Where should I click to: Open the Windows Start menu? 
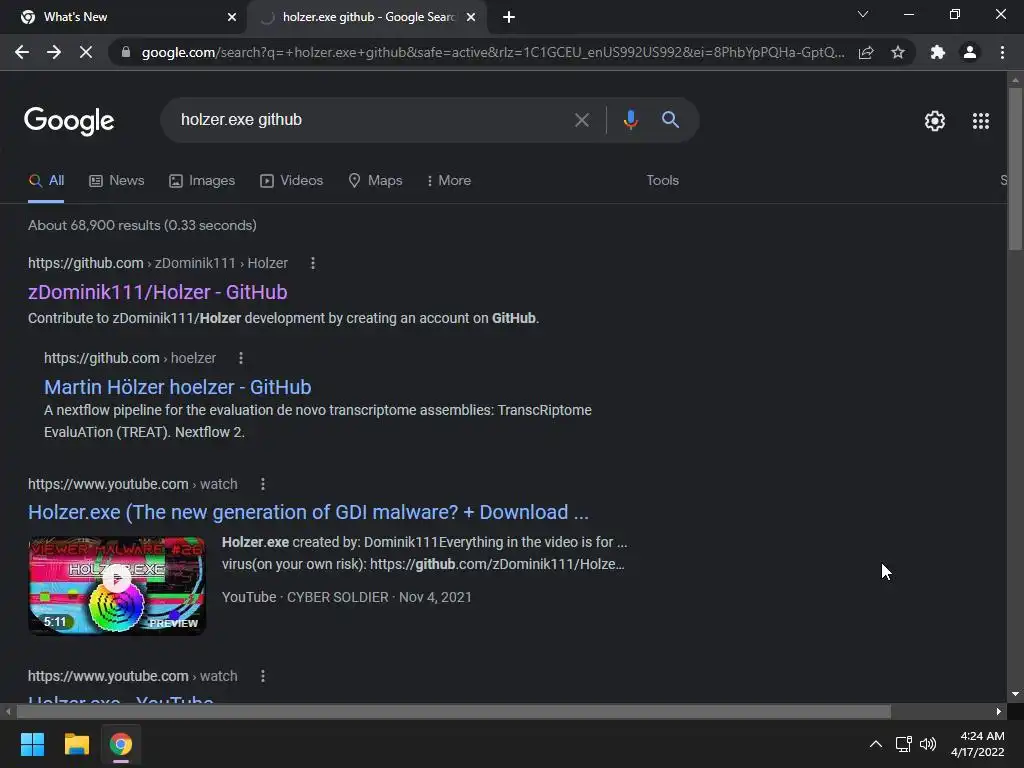pos(32,744)
